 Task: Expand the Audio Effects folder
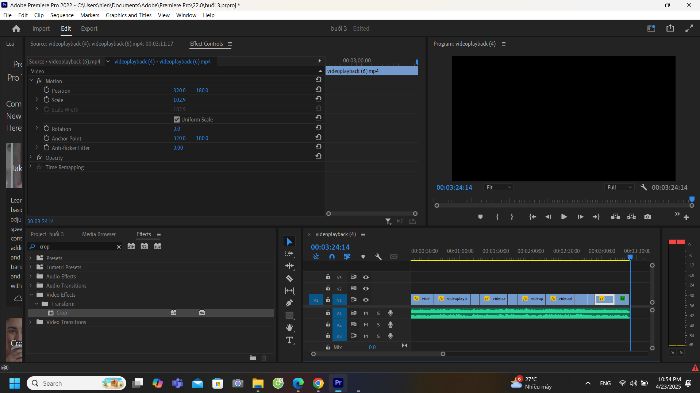(31, 276)
